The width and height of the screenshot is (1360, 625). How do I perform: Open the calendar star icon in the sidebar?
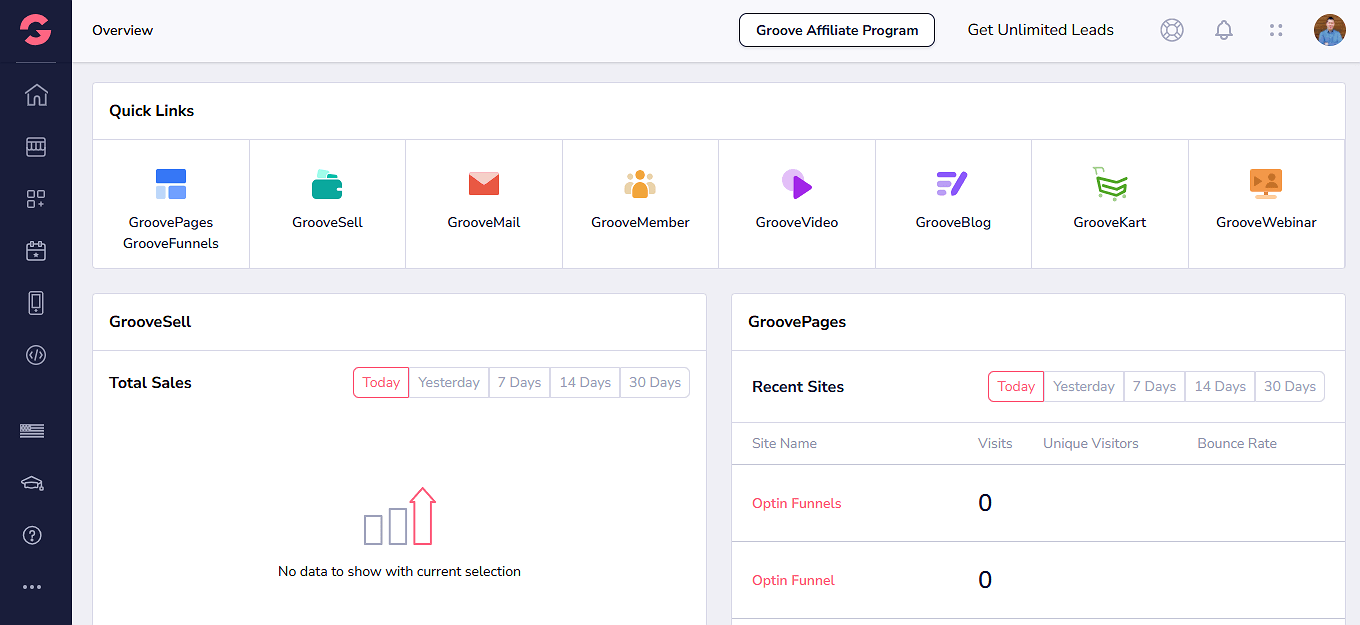36,251
